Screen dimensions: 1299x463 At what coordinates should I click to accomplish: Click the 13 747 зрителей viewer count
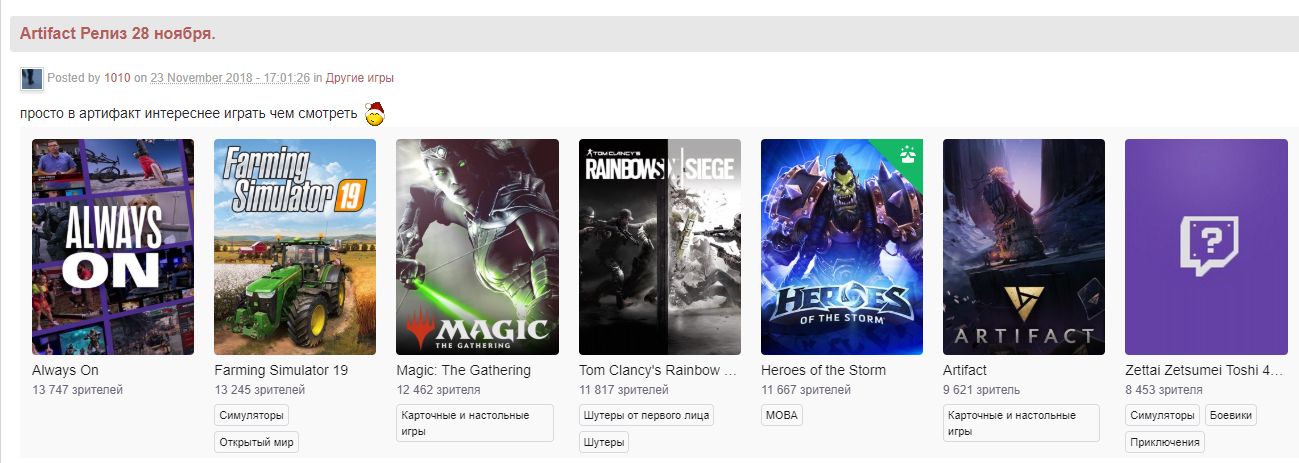pyautogui.click(x=77, y=390)
